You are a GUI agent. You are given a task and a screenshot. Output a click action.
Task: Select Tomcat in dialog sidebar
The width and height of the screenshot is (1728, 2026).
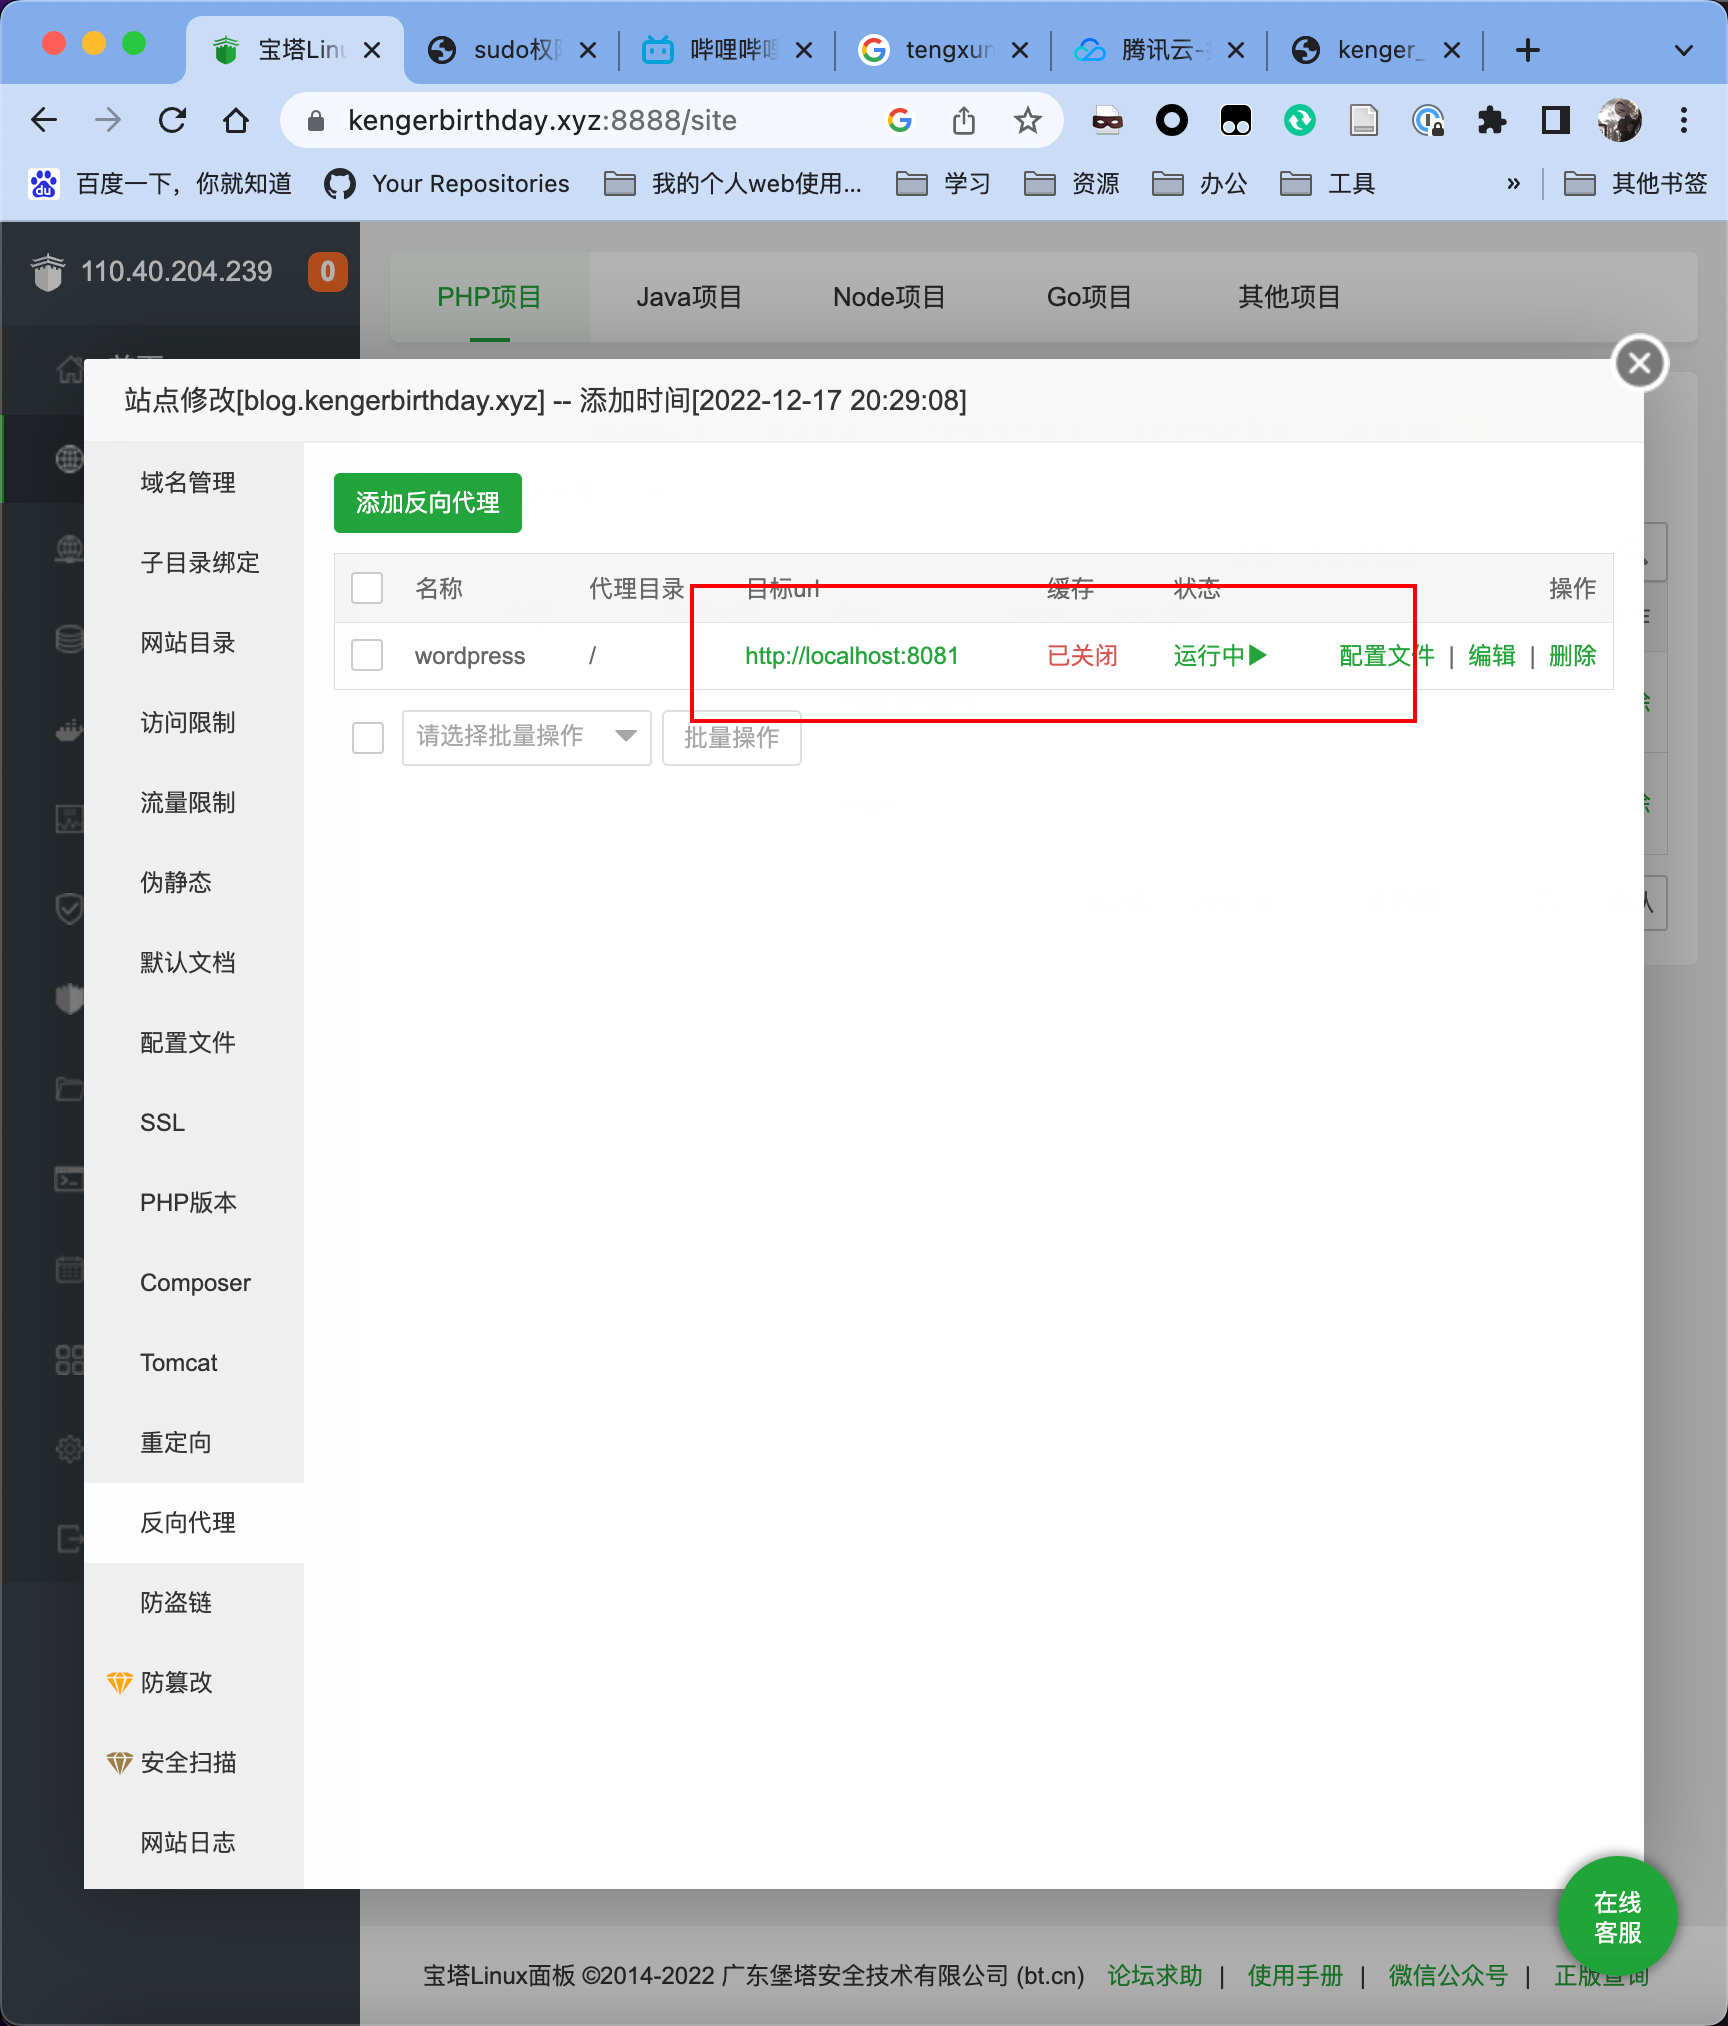194,1363
